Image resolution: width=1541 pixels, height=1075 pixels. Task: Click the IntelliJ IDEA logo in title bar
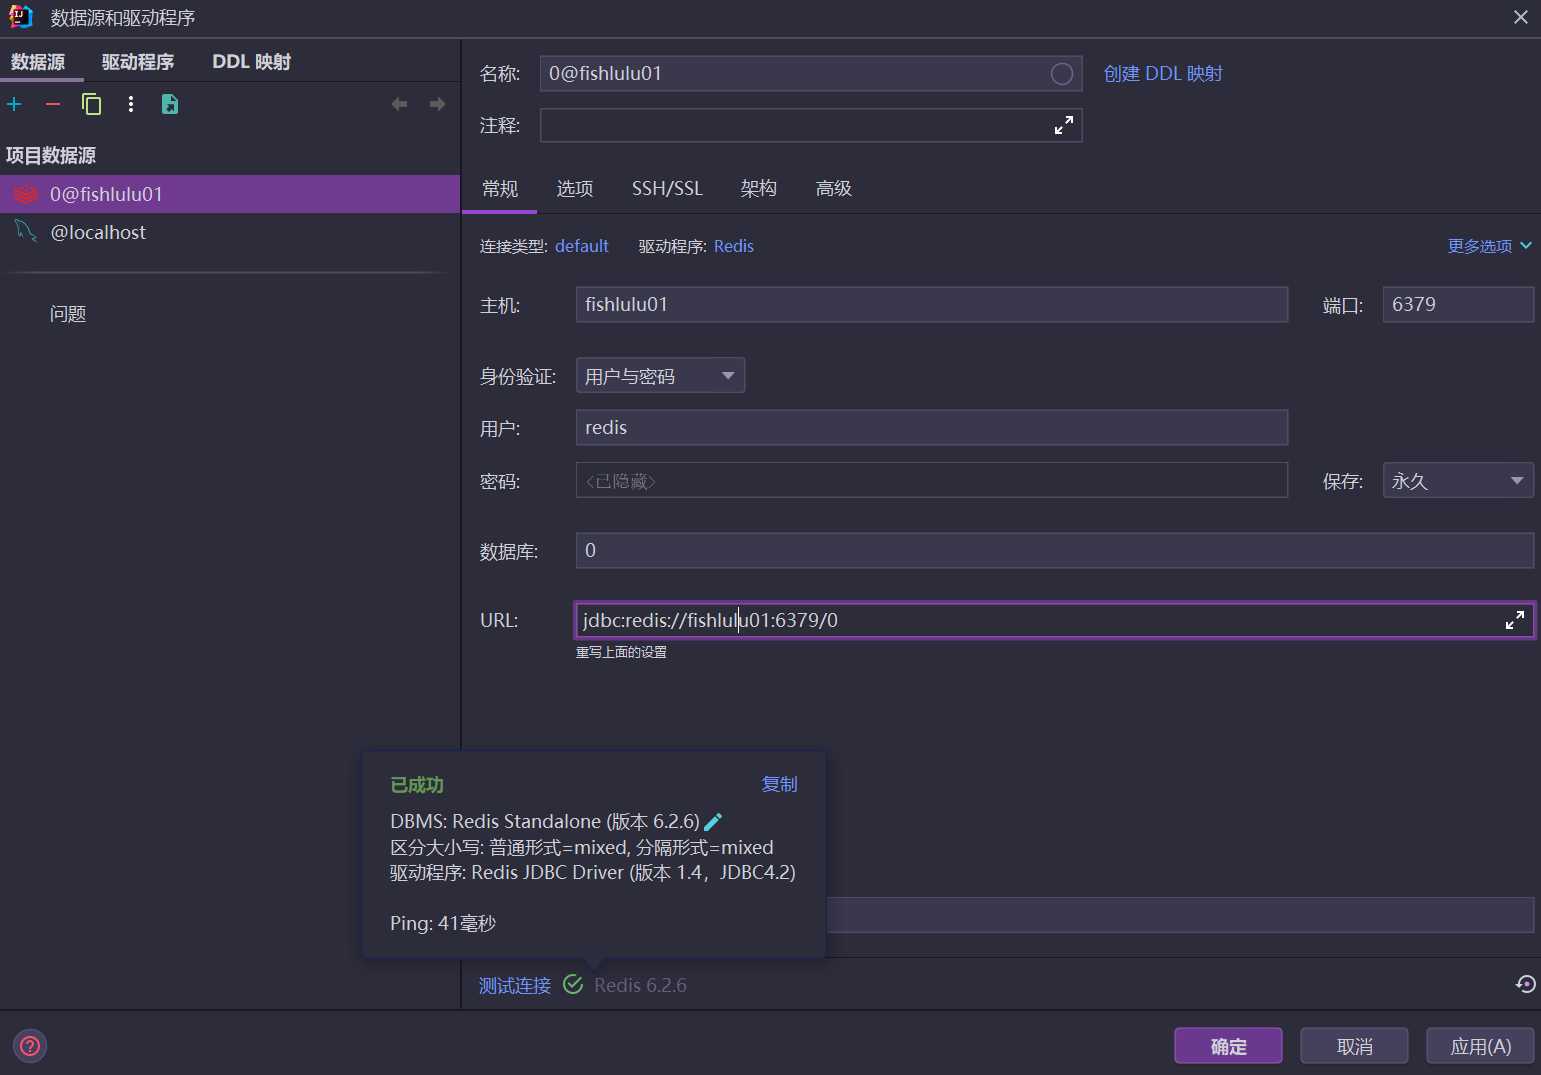coord(21,17)
